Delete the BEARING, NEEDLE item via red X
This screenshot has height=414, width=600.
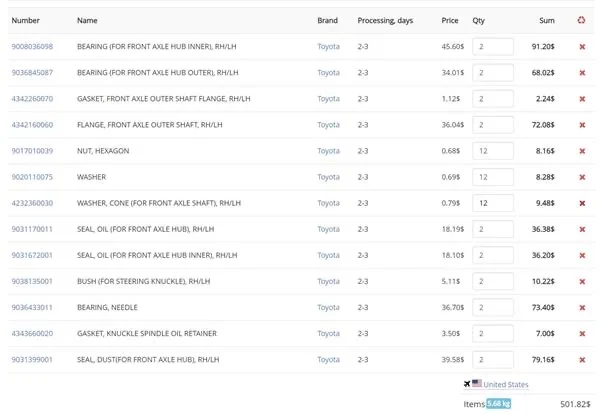(582, 307)
